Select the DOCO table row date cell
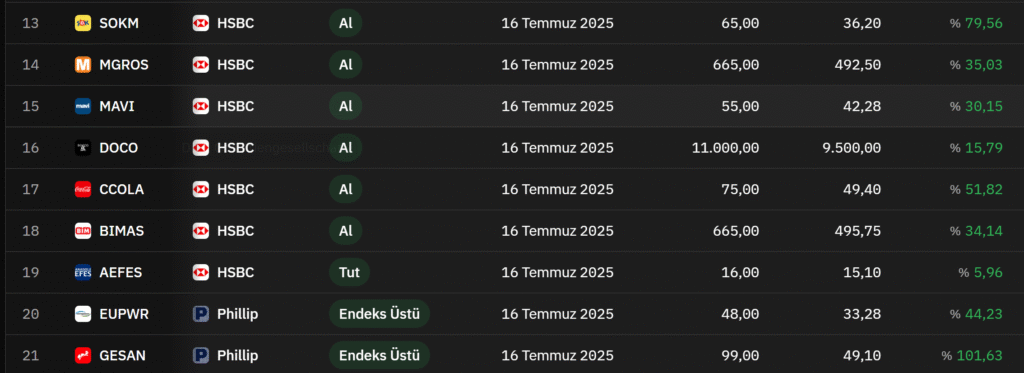The height and width of the screenshot is (373, 1024). (x=558, y=148)
